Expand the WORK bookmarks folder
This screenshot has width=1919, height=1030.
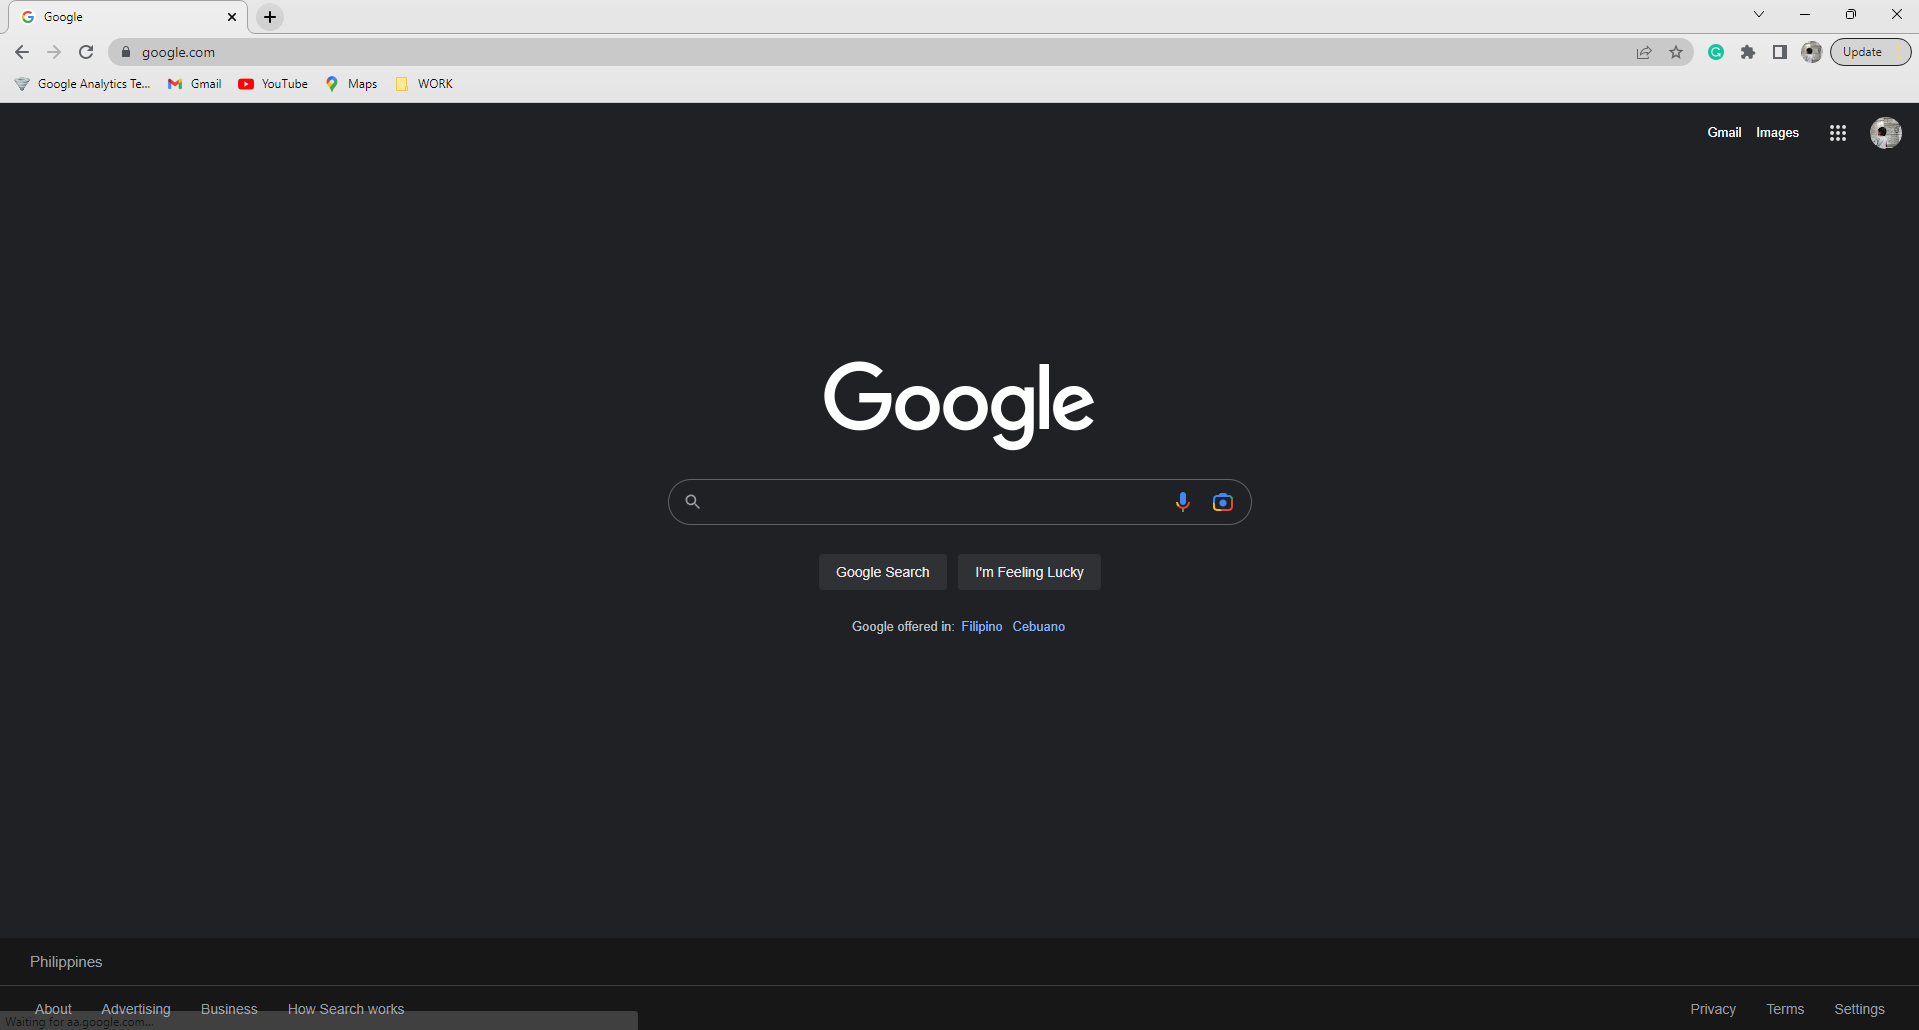click(424, 84)
